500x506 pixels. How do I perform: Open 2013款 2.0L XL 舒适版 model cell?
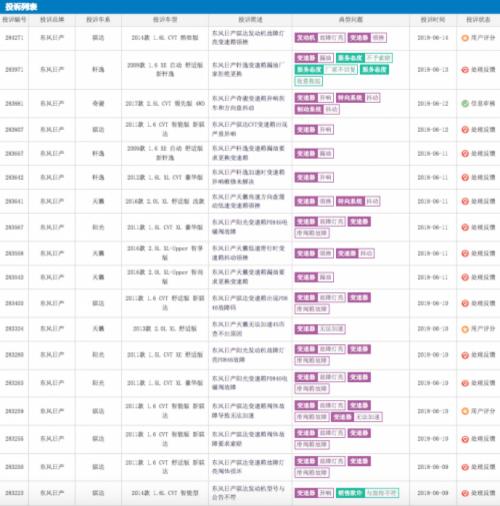165,329
